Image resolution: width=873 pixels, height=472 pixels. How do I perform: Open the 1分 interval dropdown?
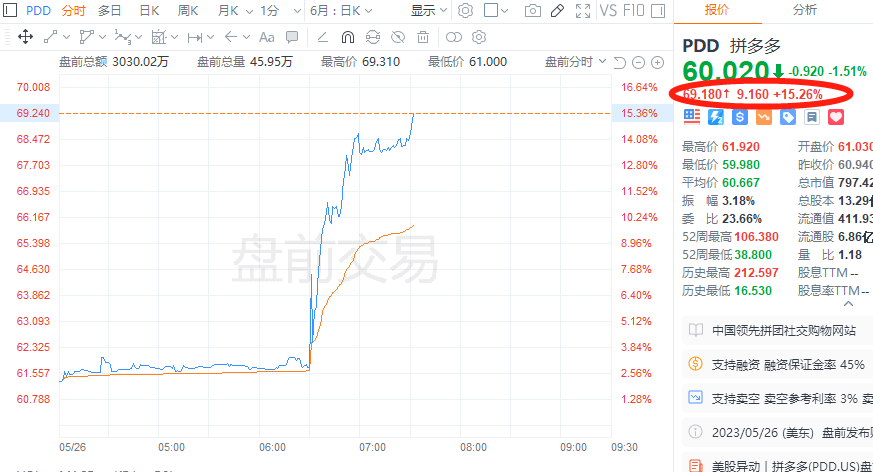click(281, 11)
